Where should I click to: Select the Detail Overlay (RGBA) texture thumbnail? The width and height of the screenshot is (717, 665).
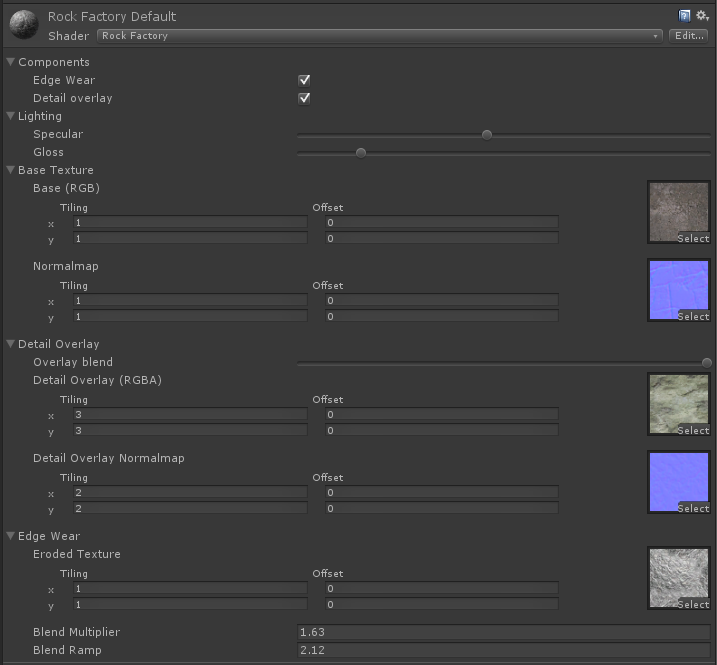[678, 404]
